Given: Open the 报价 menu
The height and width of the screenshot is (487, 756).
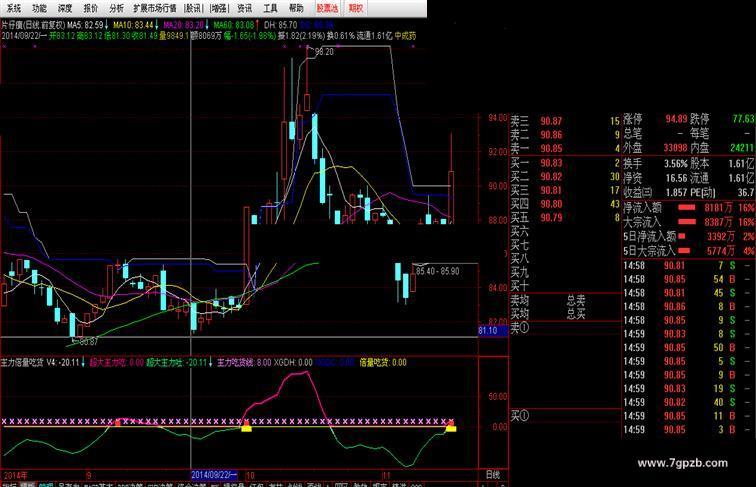Looking at the screenshot, I should pyautogui.click(x=90, y=8).
